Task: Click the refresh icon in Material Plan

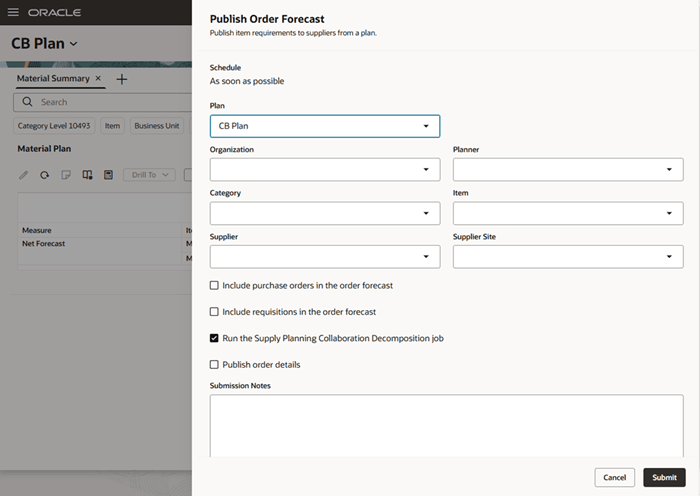Action: click(45, 175)
